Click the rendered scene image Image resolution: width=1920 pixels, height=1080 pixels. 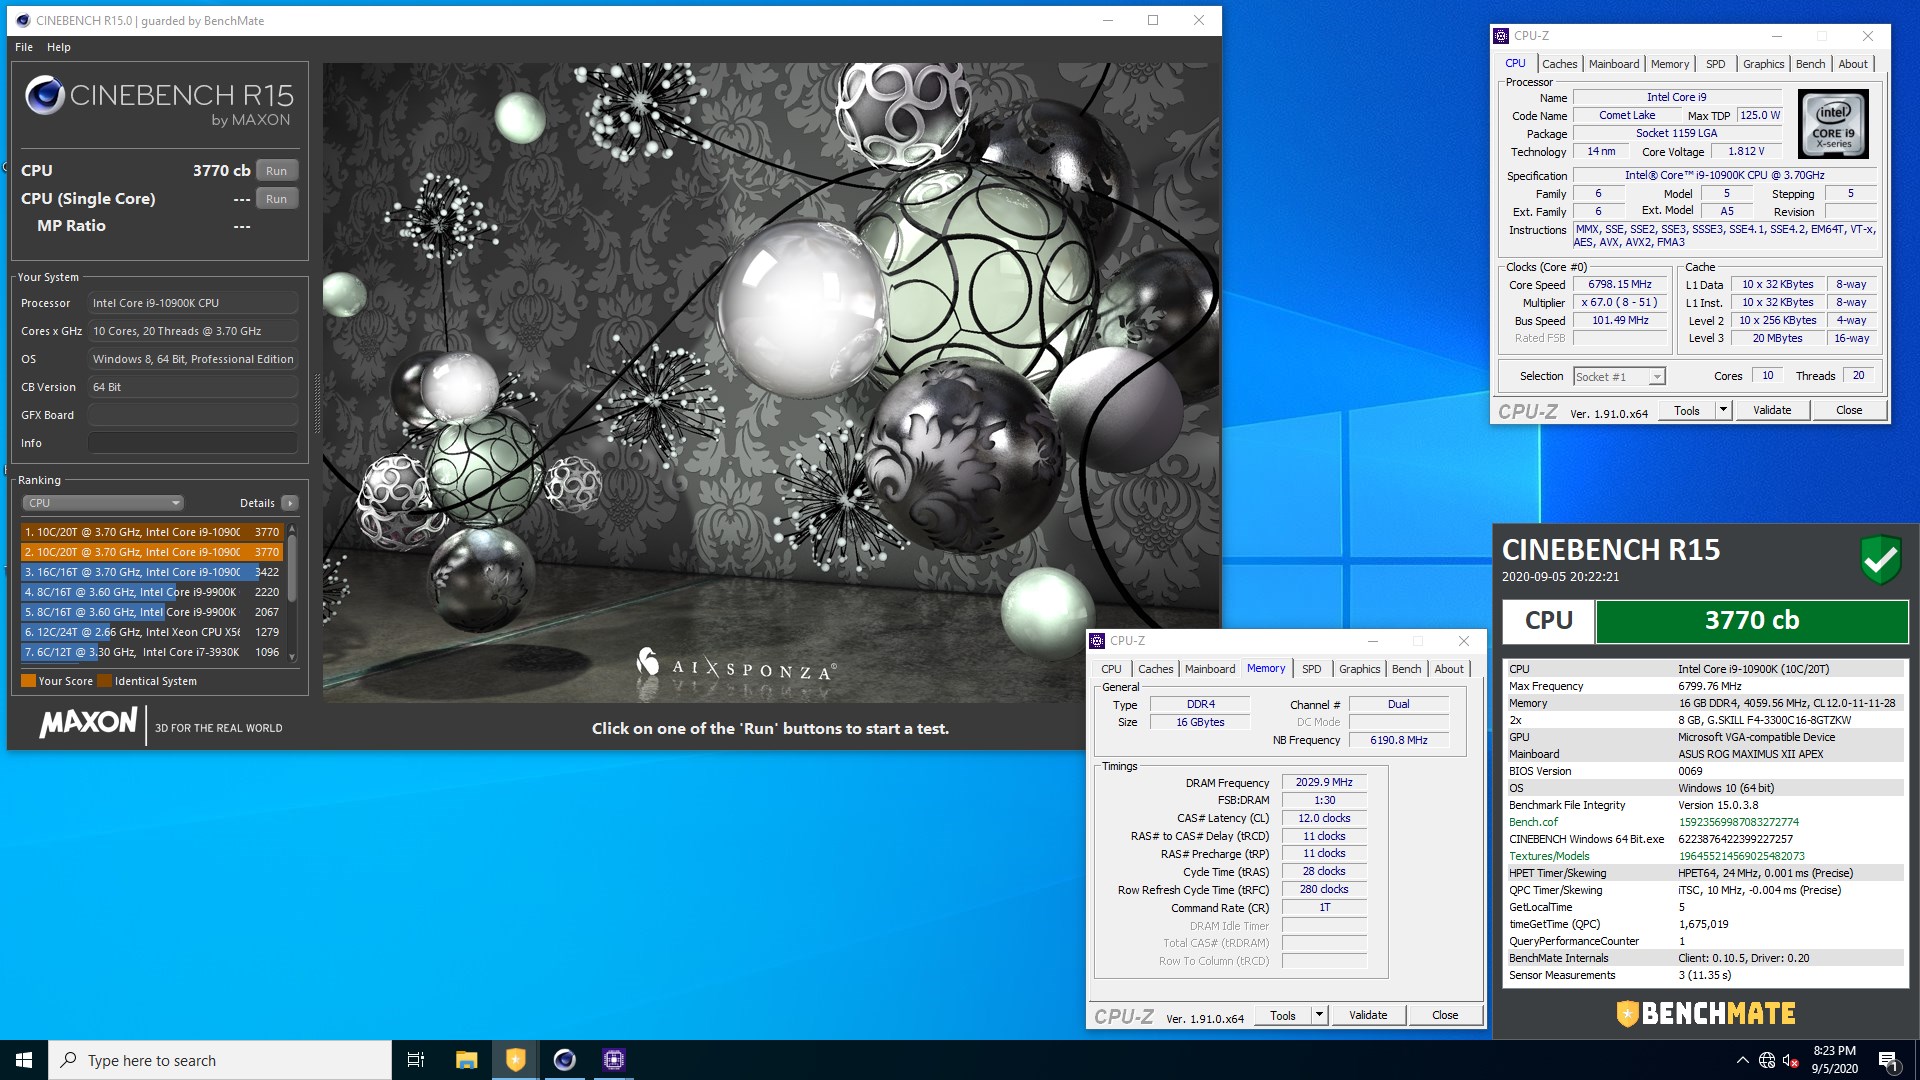point(770,382)
